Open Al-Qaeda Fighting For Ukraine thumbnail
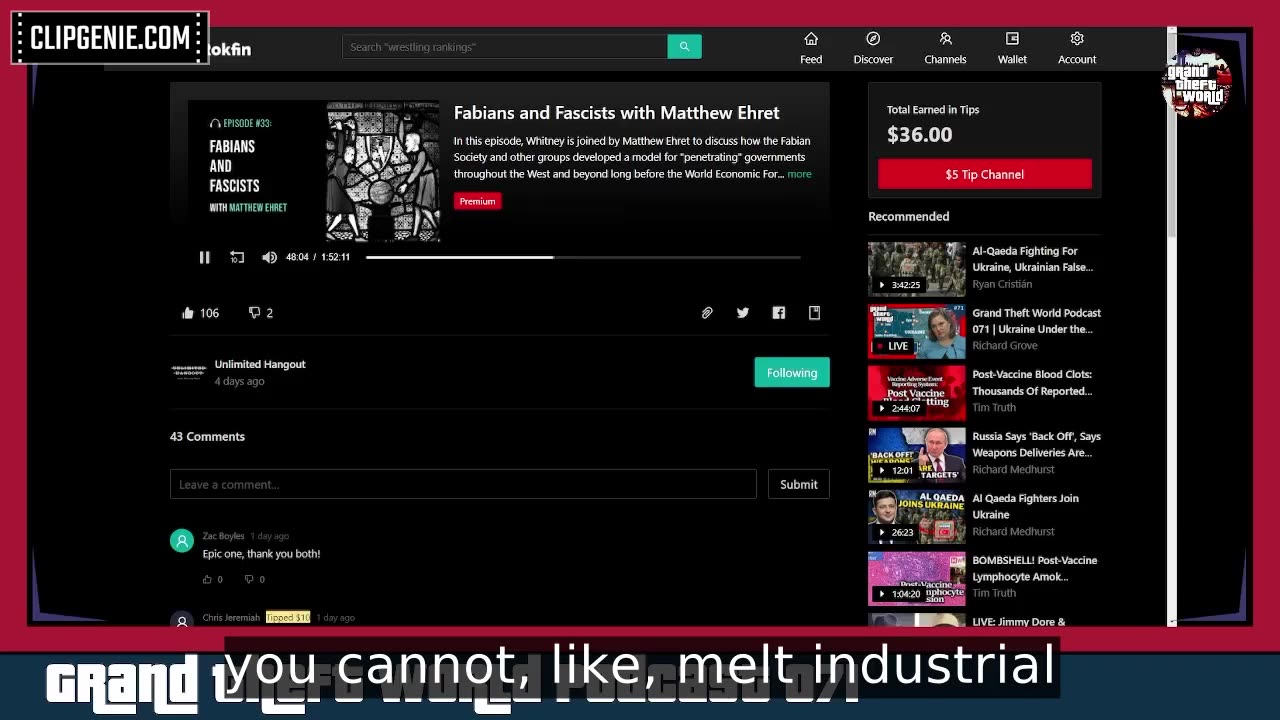The image size is (1280, 720). [x=917, y=268]
